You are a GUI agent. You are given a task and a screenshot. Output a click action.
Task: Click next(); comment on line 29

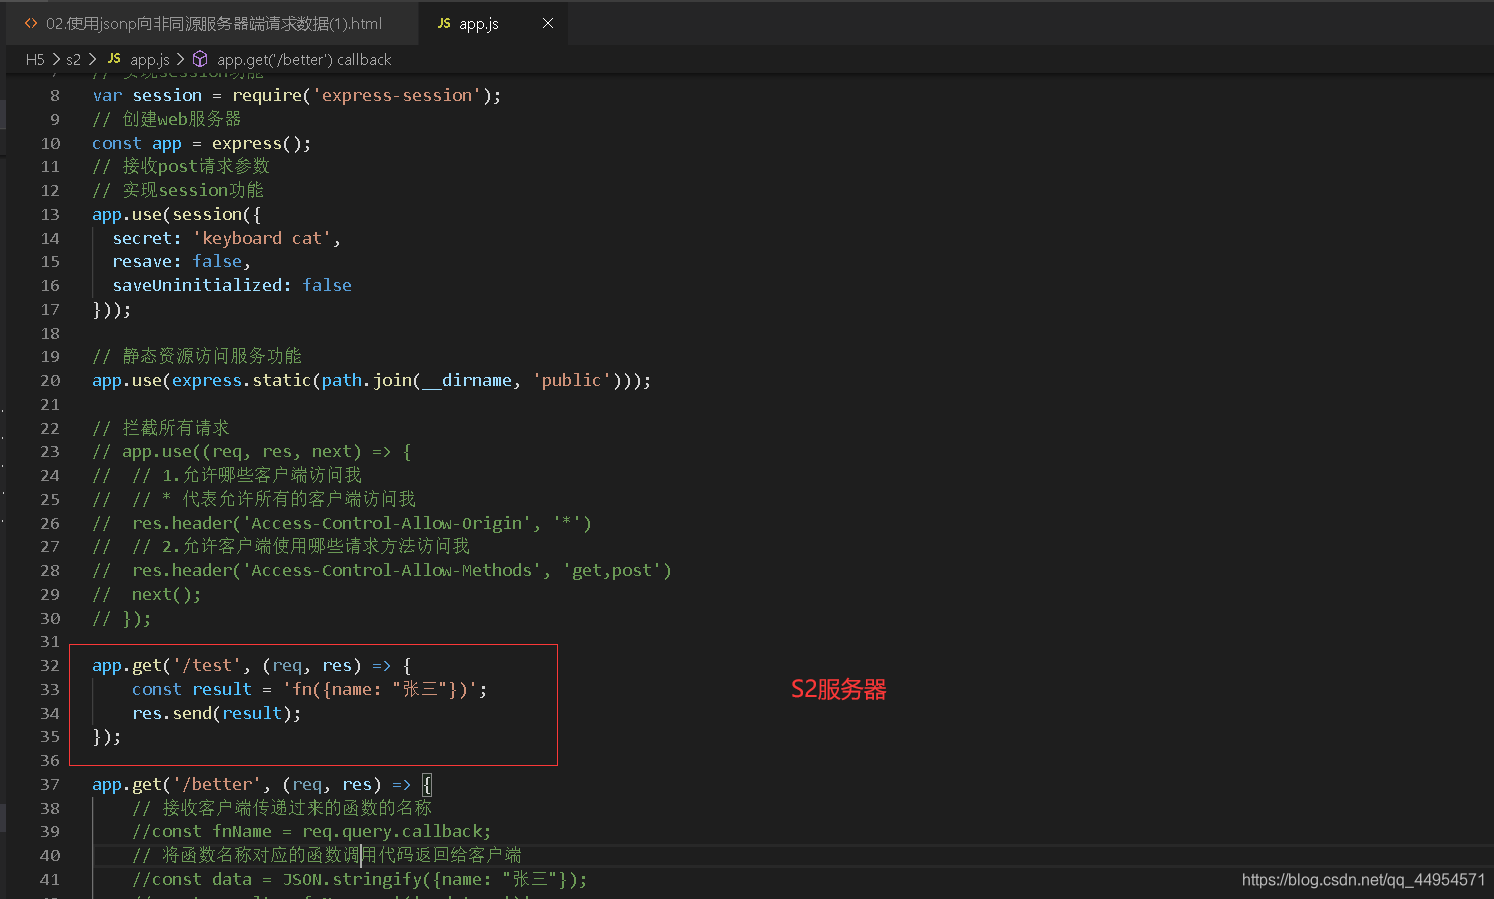tap(166, 594)
